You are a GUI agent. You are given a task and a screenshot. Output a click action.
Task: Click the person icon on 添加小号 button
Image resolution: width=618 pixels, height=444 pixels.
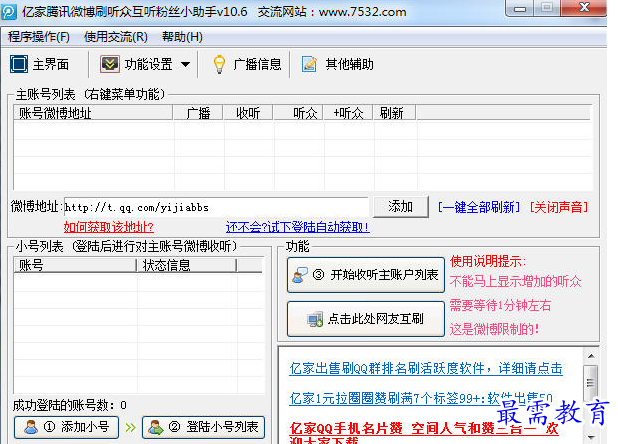(31, 427)
